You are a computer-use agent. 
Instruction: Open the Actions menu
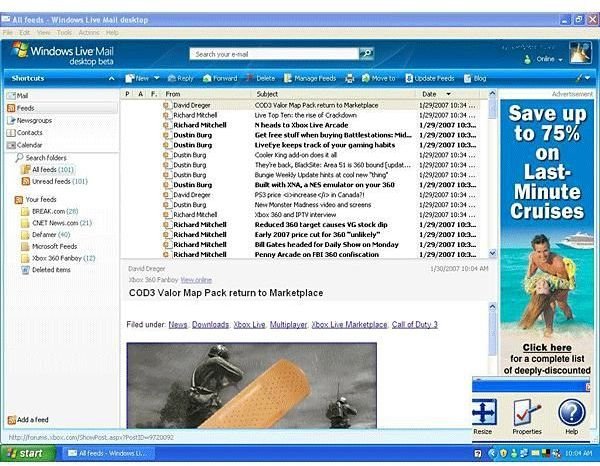(89, 33)
